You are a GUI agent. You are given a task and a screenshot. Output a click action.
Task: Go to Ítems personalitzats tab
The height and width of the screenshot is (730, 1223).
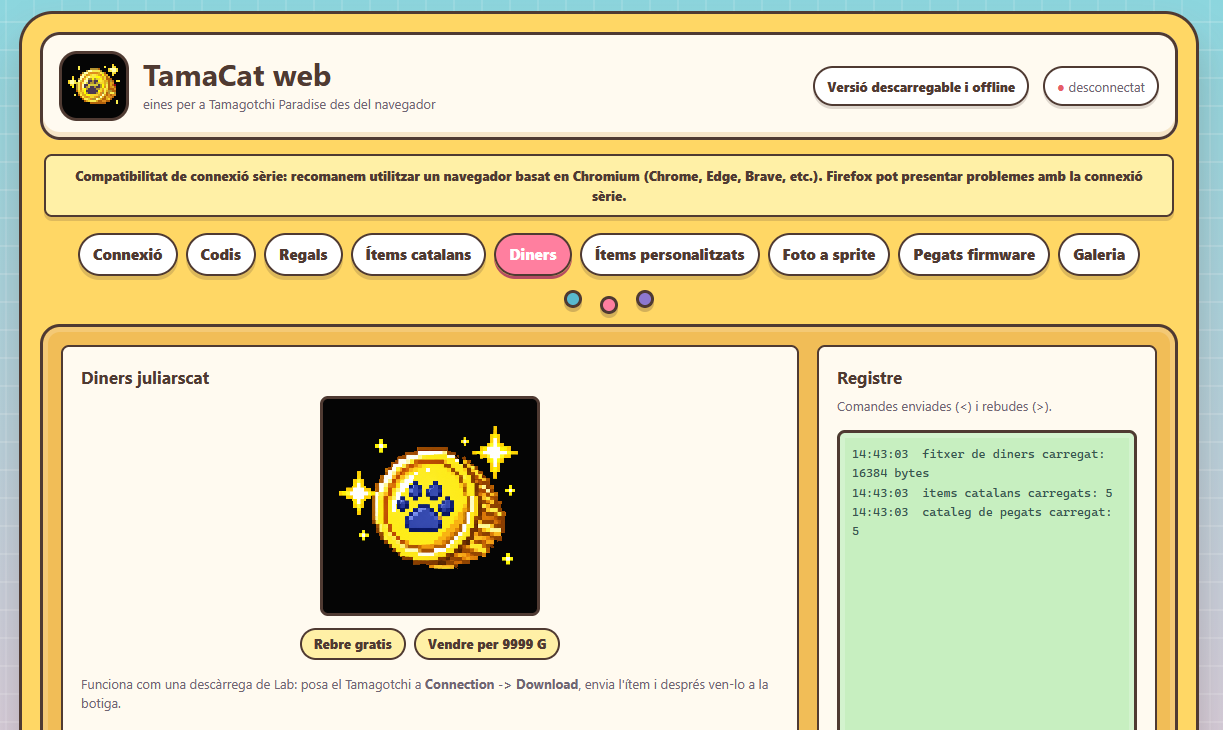pyautogui.click(x=670, y=254)
